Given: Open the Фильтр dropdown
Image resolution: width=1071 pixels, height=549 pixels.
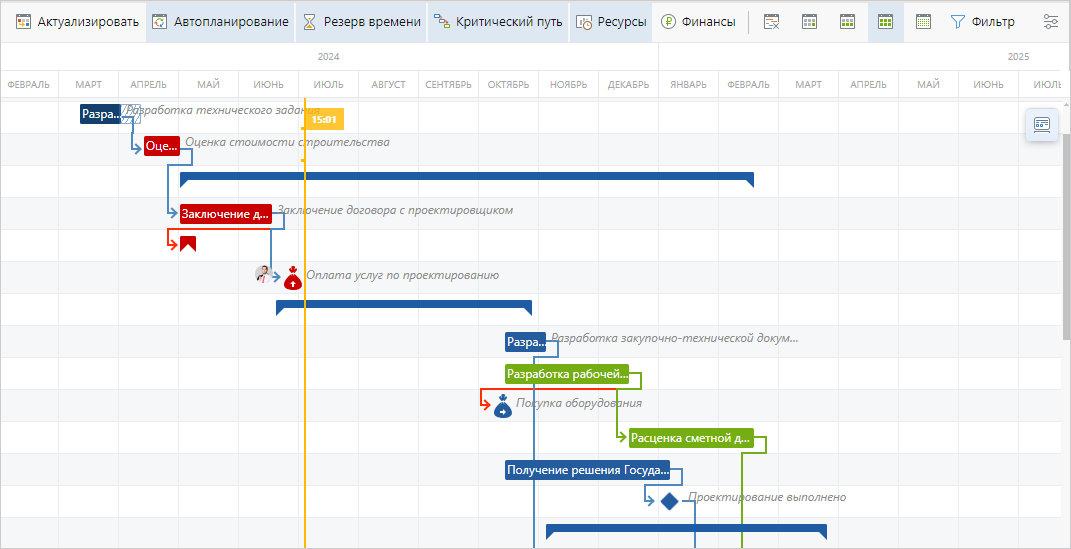Looking at the screenshot, I should tap(982, 22).
